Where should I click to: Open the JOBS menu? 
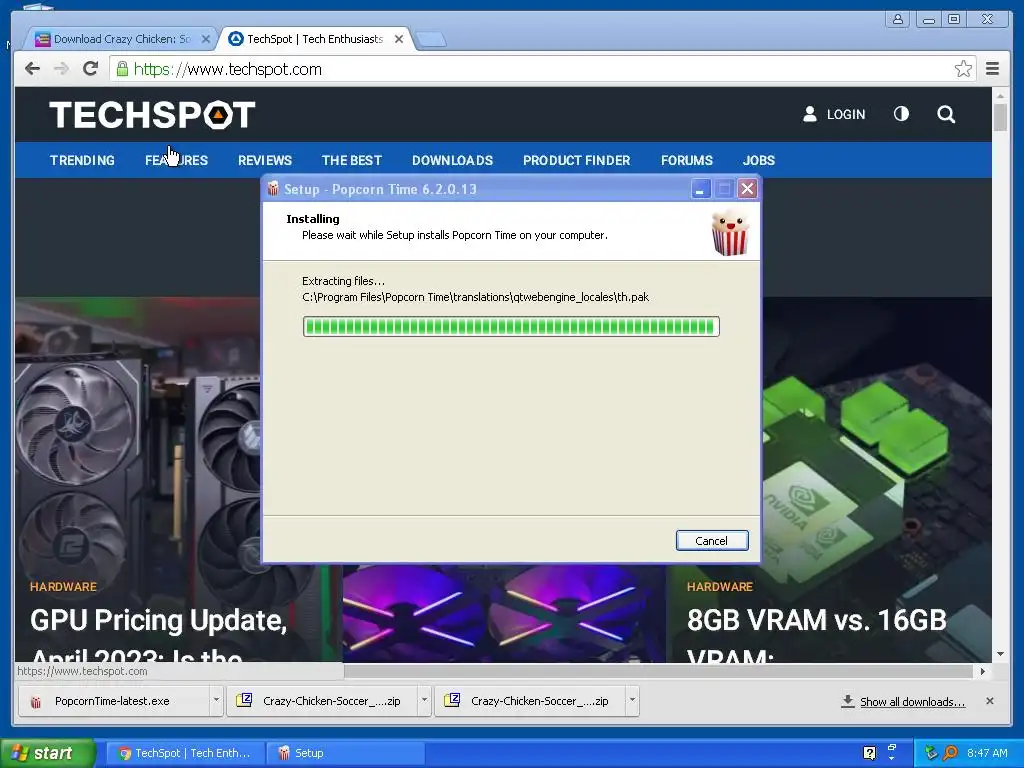pos(758,160)
